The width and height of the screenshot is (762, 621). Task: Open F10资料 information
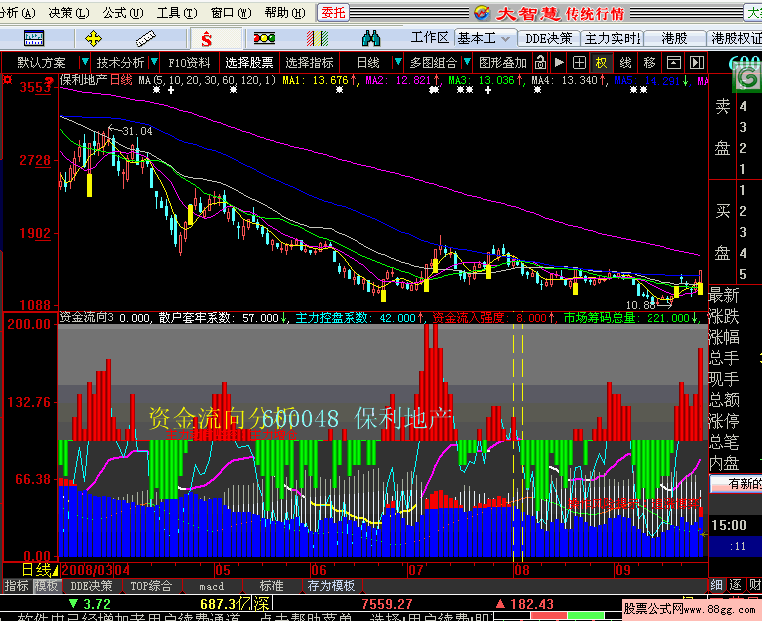[189, 63]
